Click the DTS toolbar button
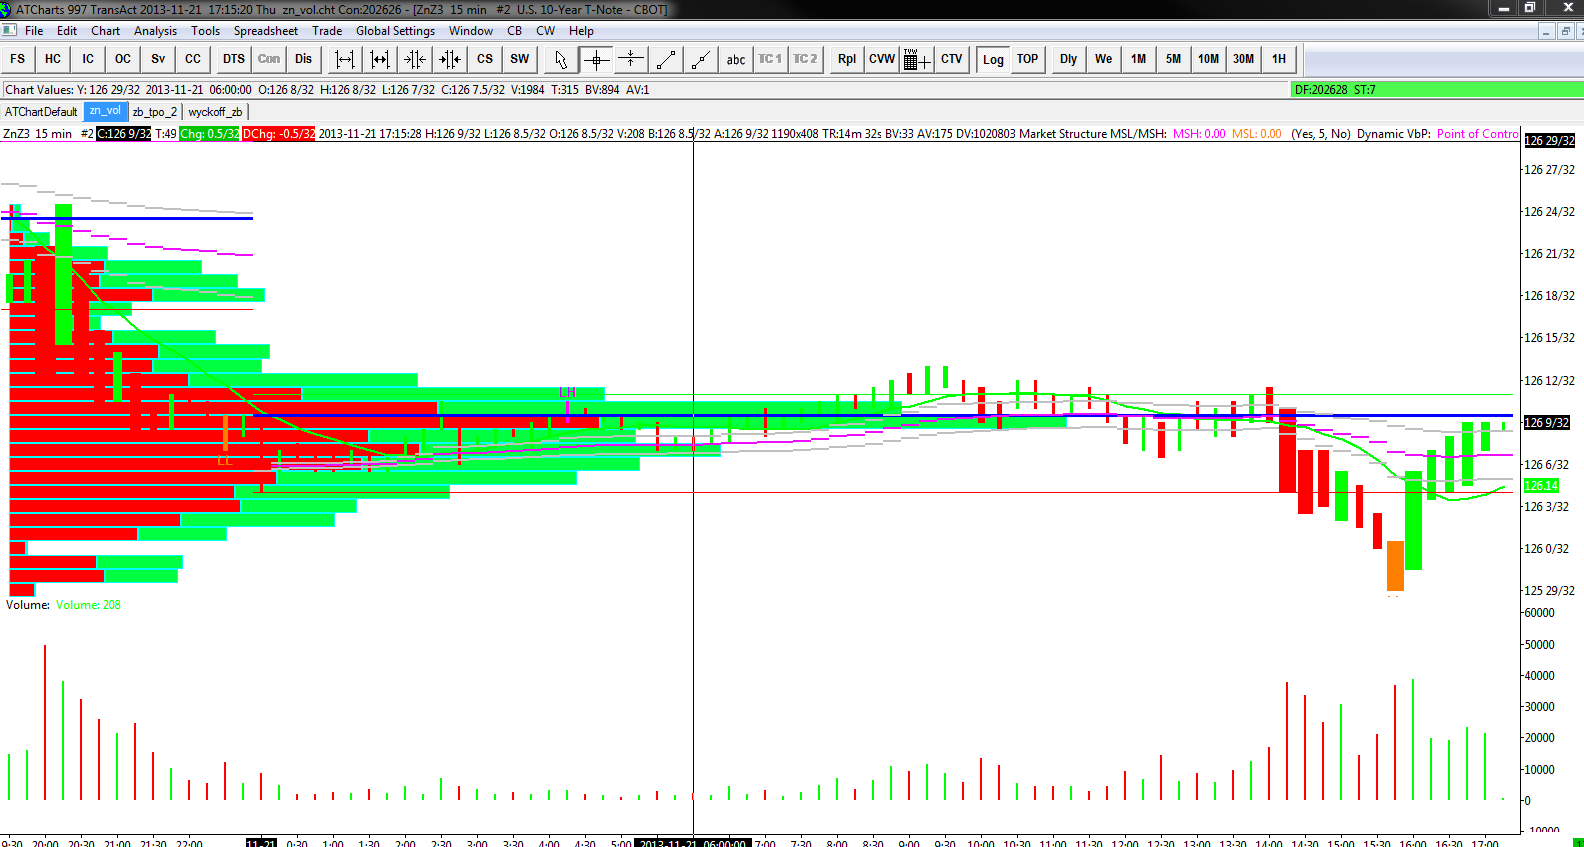 [234, 59]
